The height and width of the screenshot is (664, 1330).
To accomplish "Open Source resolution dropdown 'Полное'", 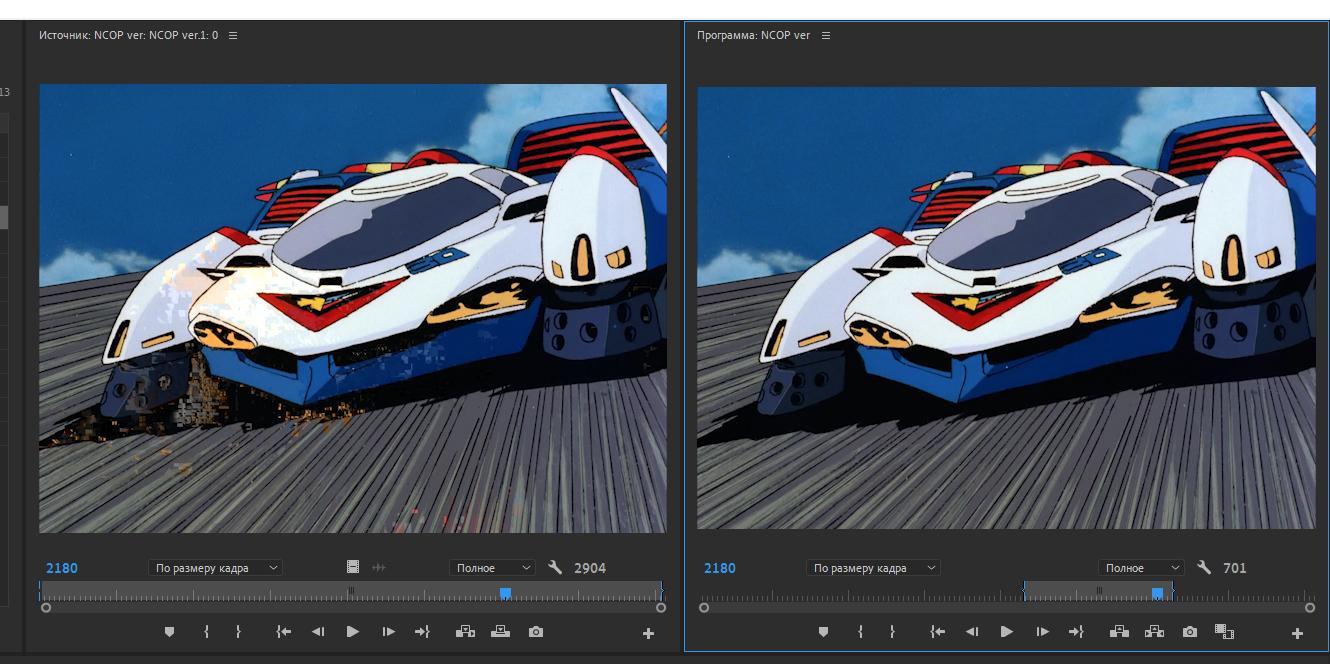I will pos(491,568).
